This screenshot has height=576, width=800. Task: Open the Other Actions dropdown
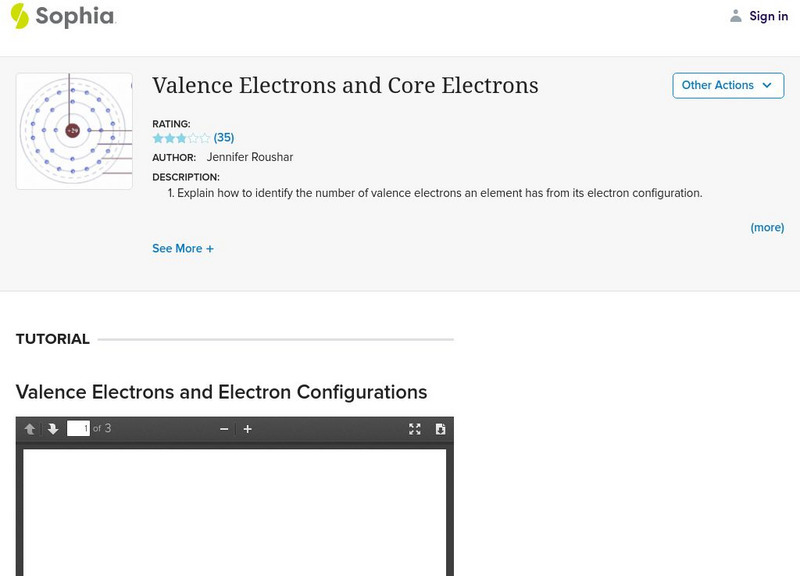pyautogui.click(x=727, y=86)
